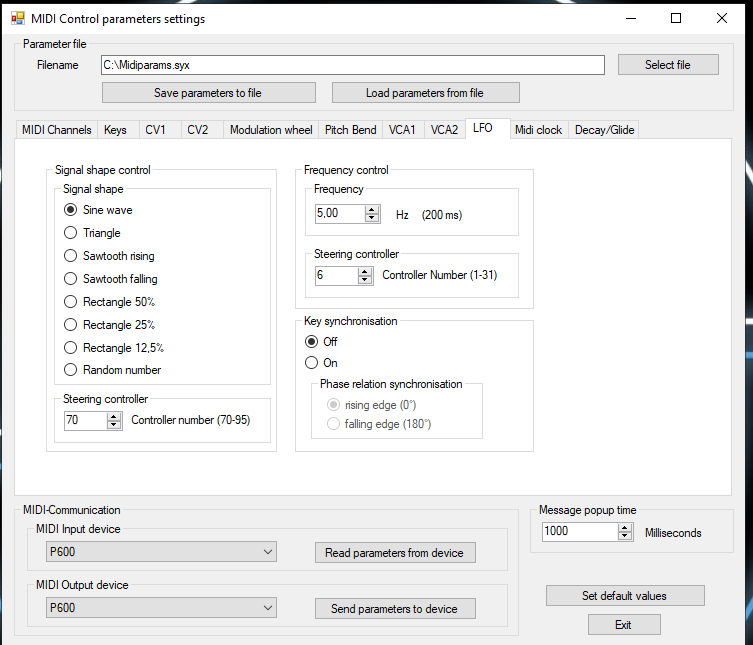
Task: Decrease the LFO frequency with the down arrow
Action: click(x=372, y=218)
